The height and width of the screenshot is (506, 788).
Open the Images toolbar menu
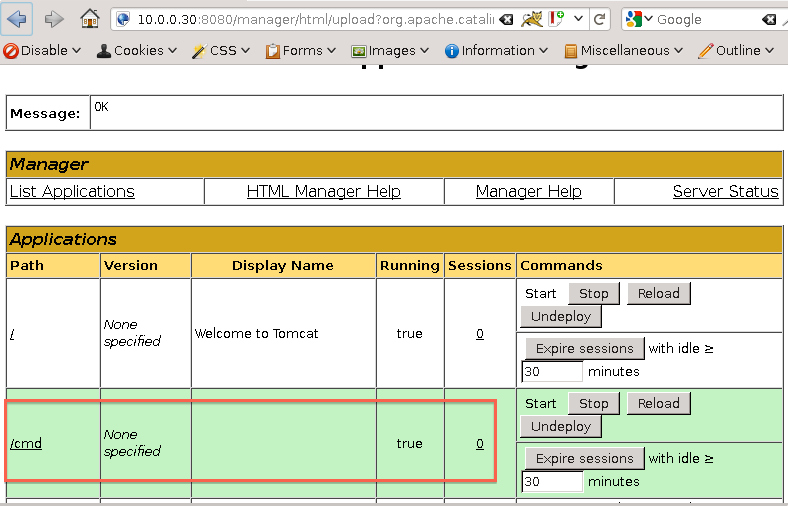pos(390,50)
